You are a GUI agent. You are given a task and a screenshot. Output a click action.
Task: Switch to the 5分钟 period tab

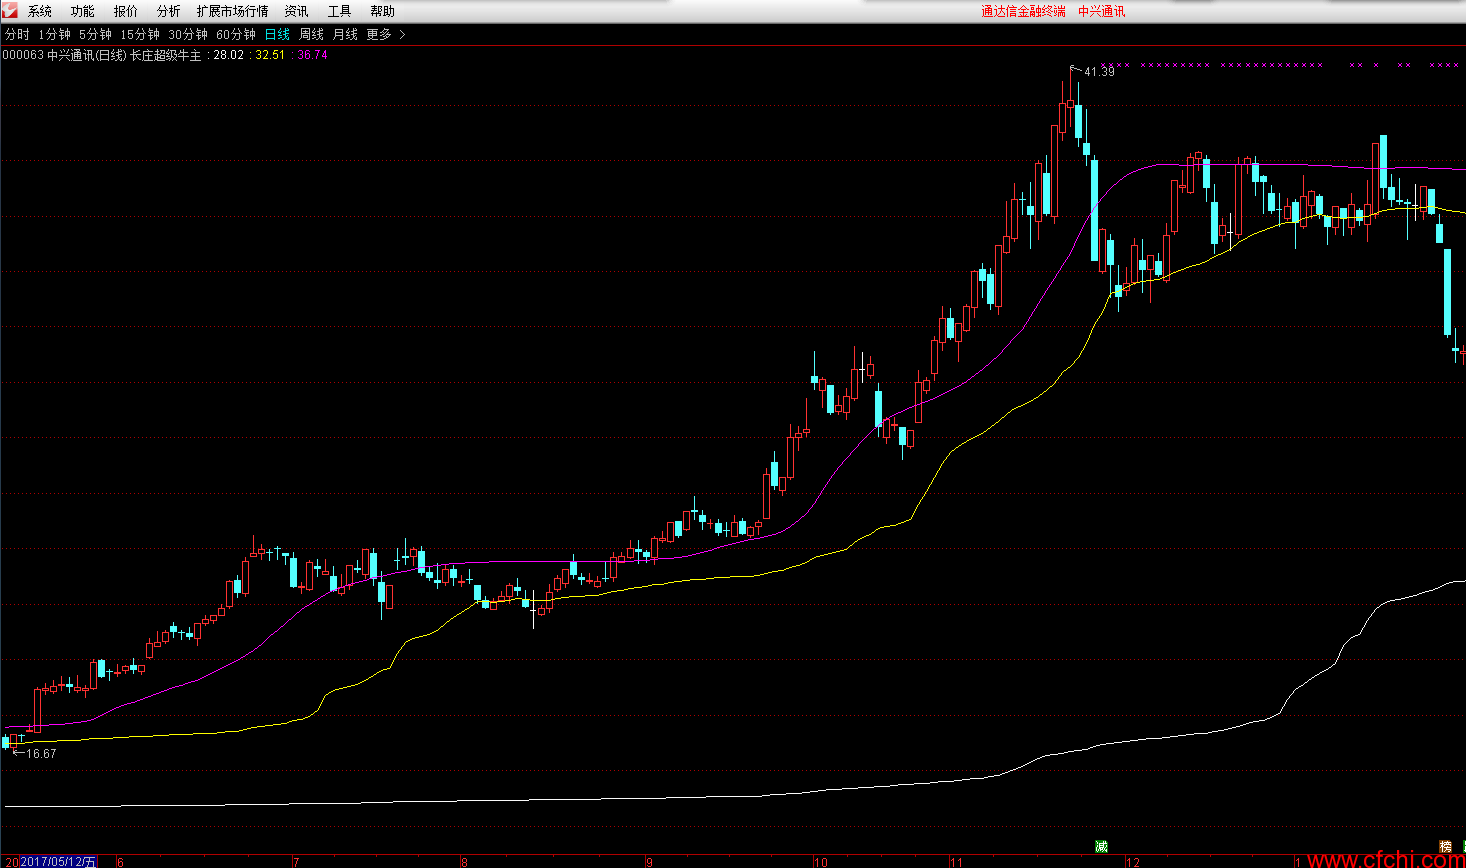pyautogui.click(x=96, y=35)
